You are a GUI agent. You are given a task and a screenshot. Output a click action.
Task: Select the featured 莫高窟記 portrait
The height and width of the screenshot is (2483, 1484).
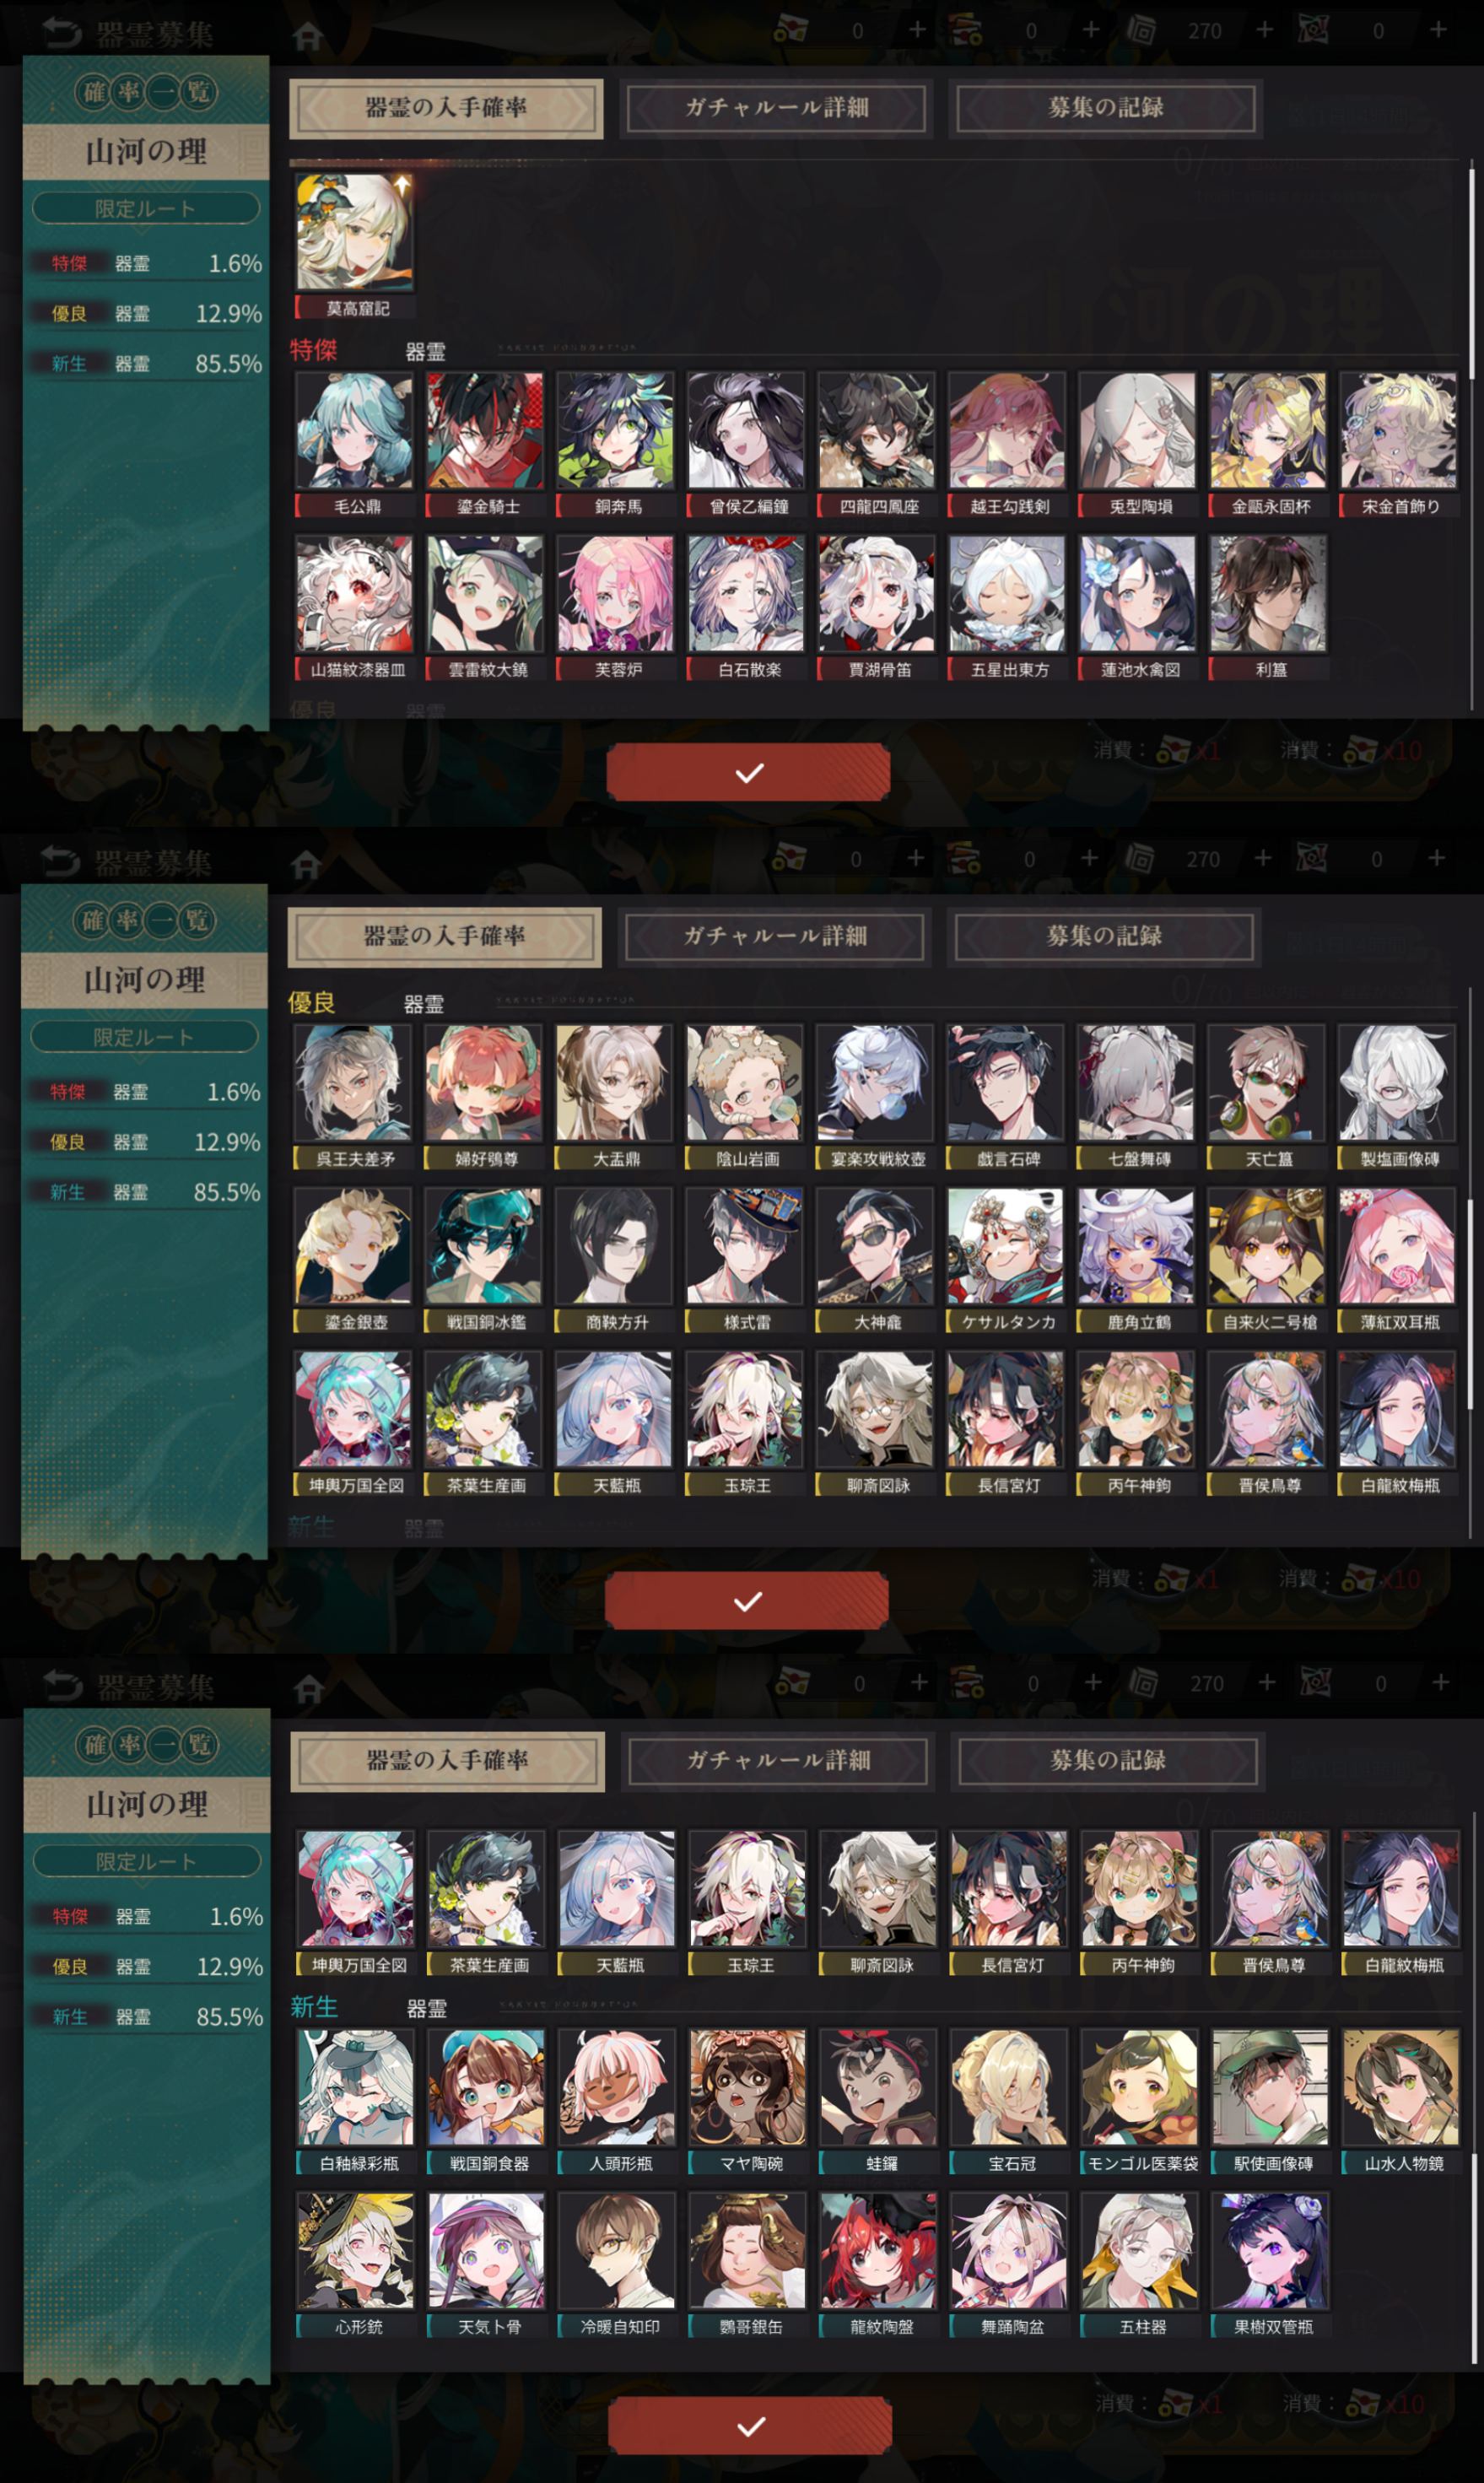[354, 232]
